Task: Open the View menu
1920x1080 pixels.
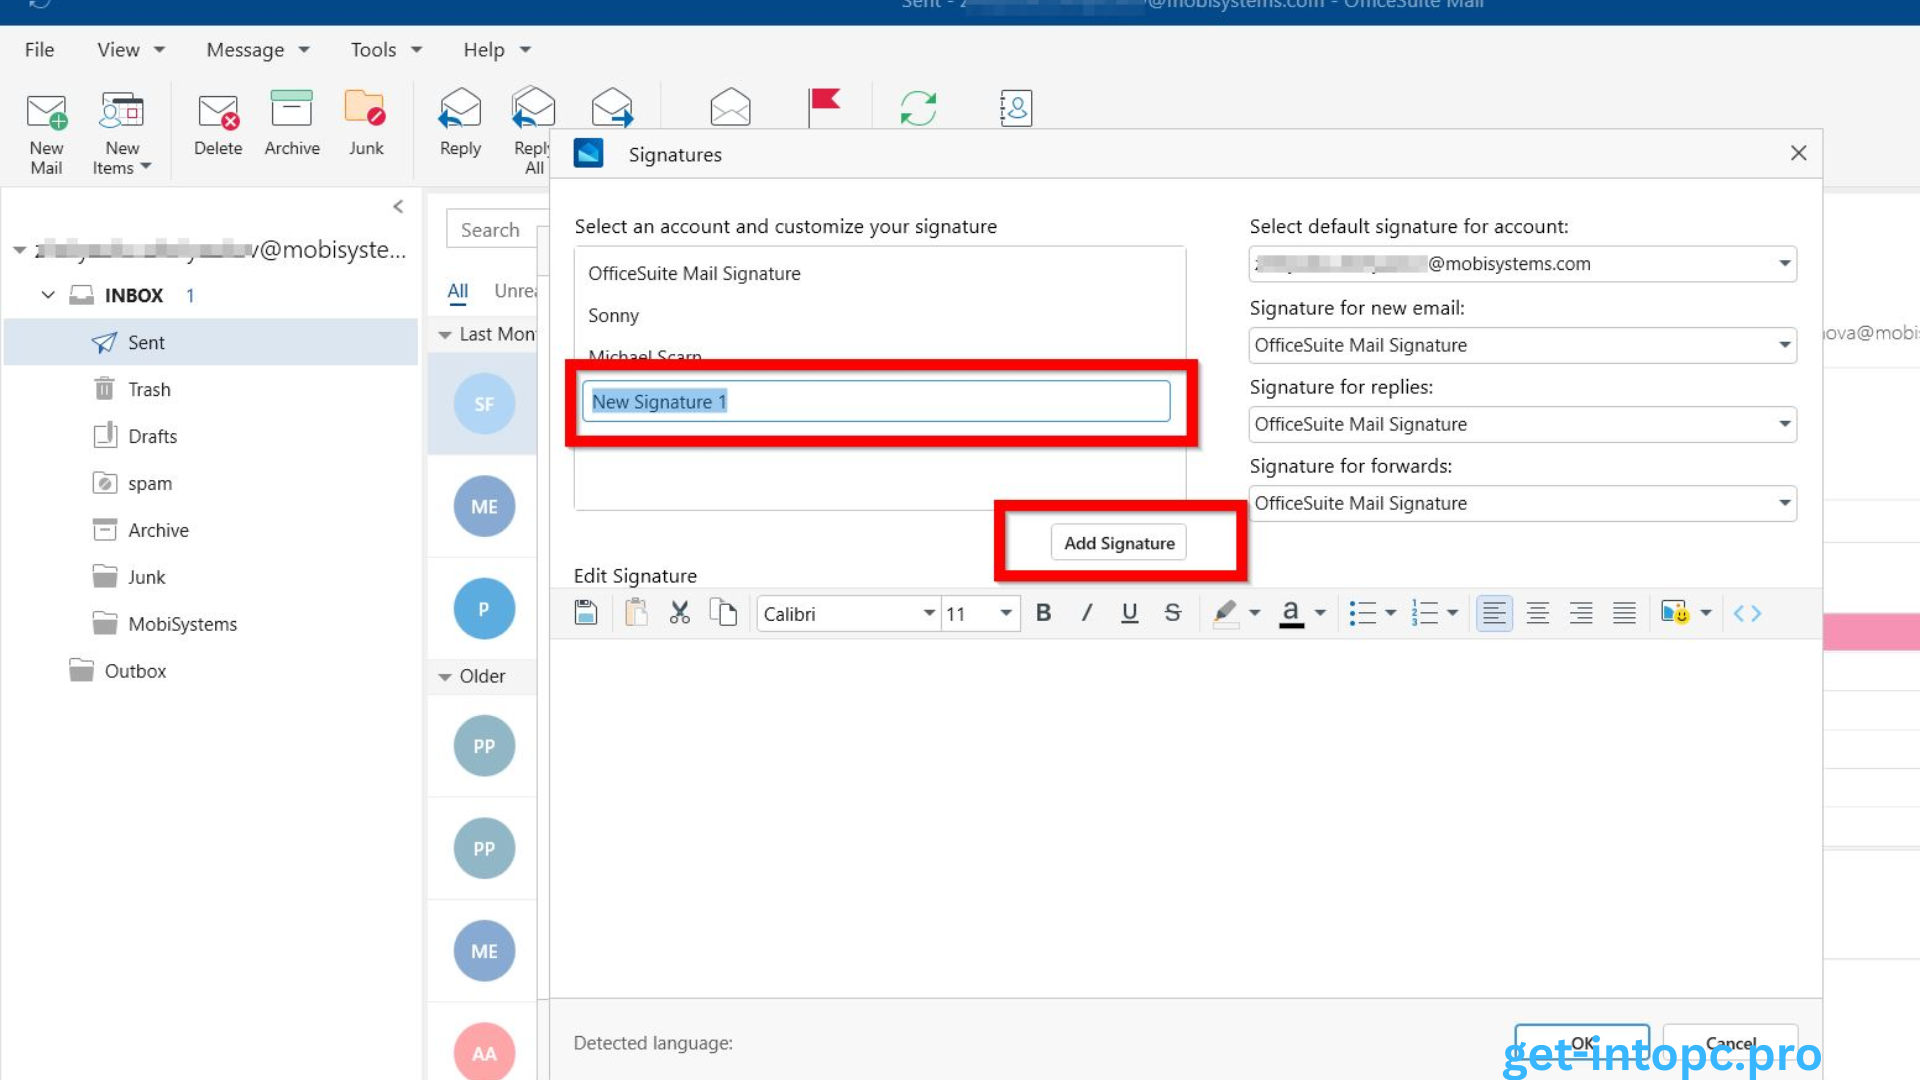Action: (130, 50)
